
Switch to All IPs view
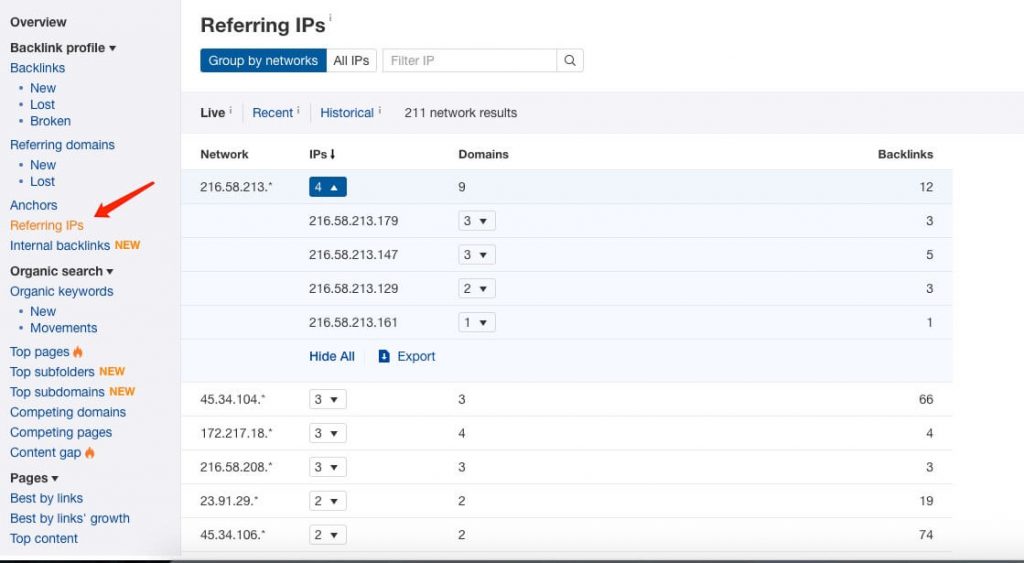click(351, 61)
